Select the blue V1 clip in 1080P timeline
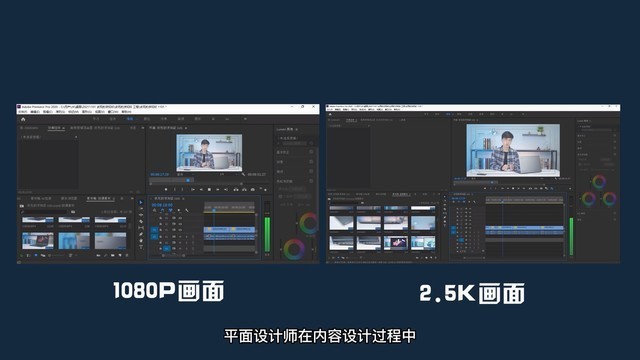Screen dimensions: 640x360 (x=230, y=230)
